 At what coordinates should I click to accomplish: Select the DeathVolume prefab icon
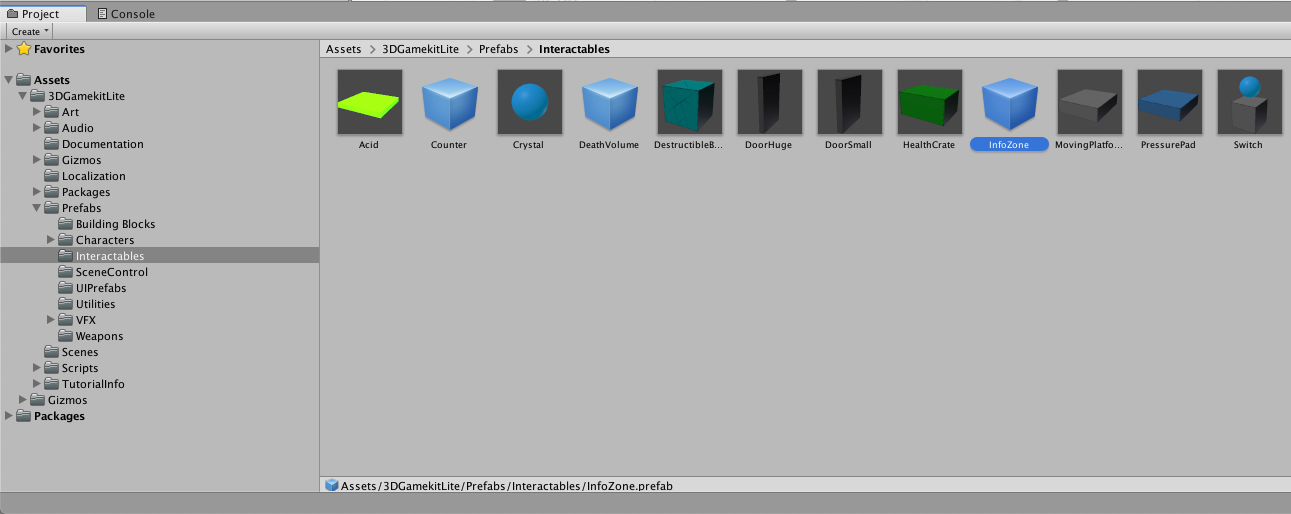(x=609, y=102)
